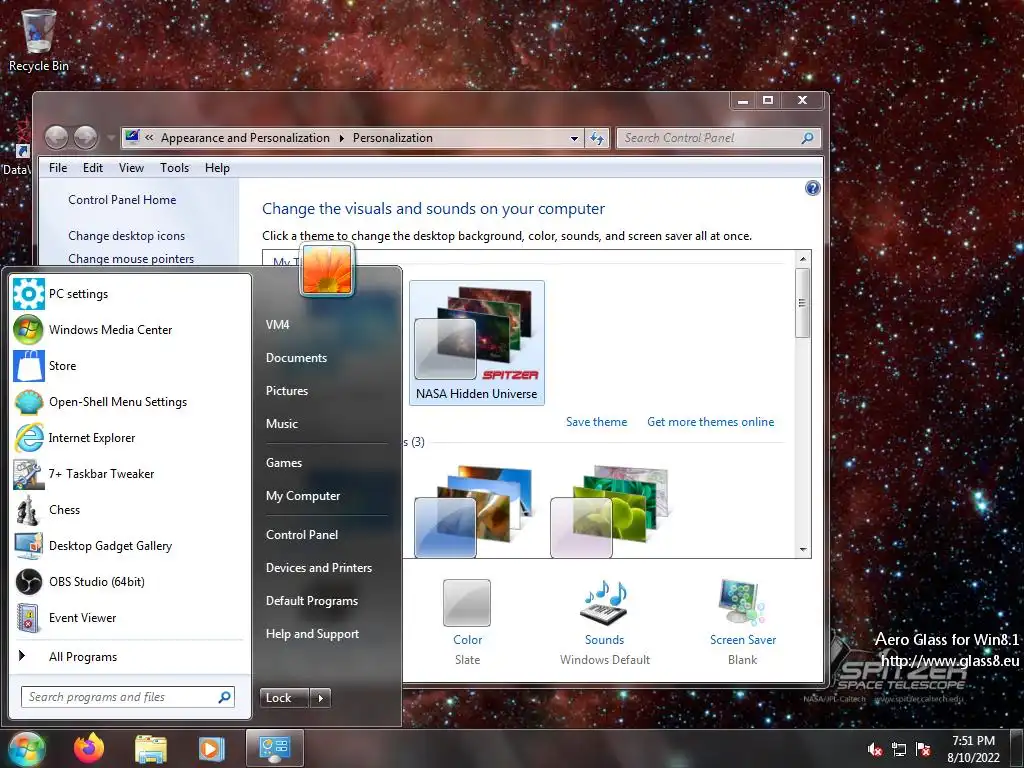Screen dimensions: 1024x768
Task: Click the Show desktop taskbar strip
Action: click(x=1017, y=749)
